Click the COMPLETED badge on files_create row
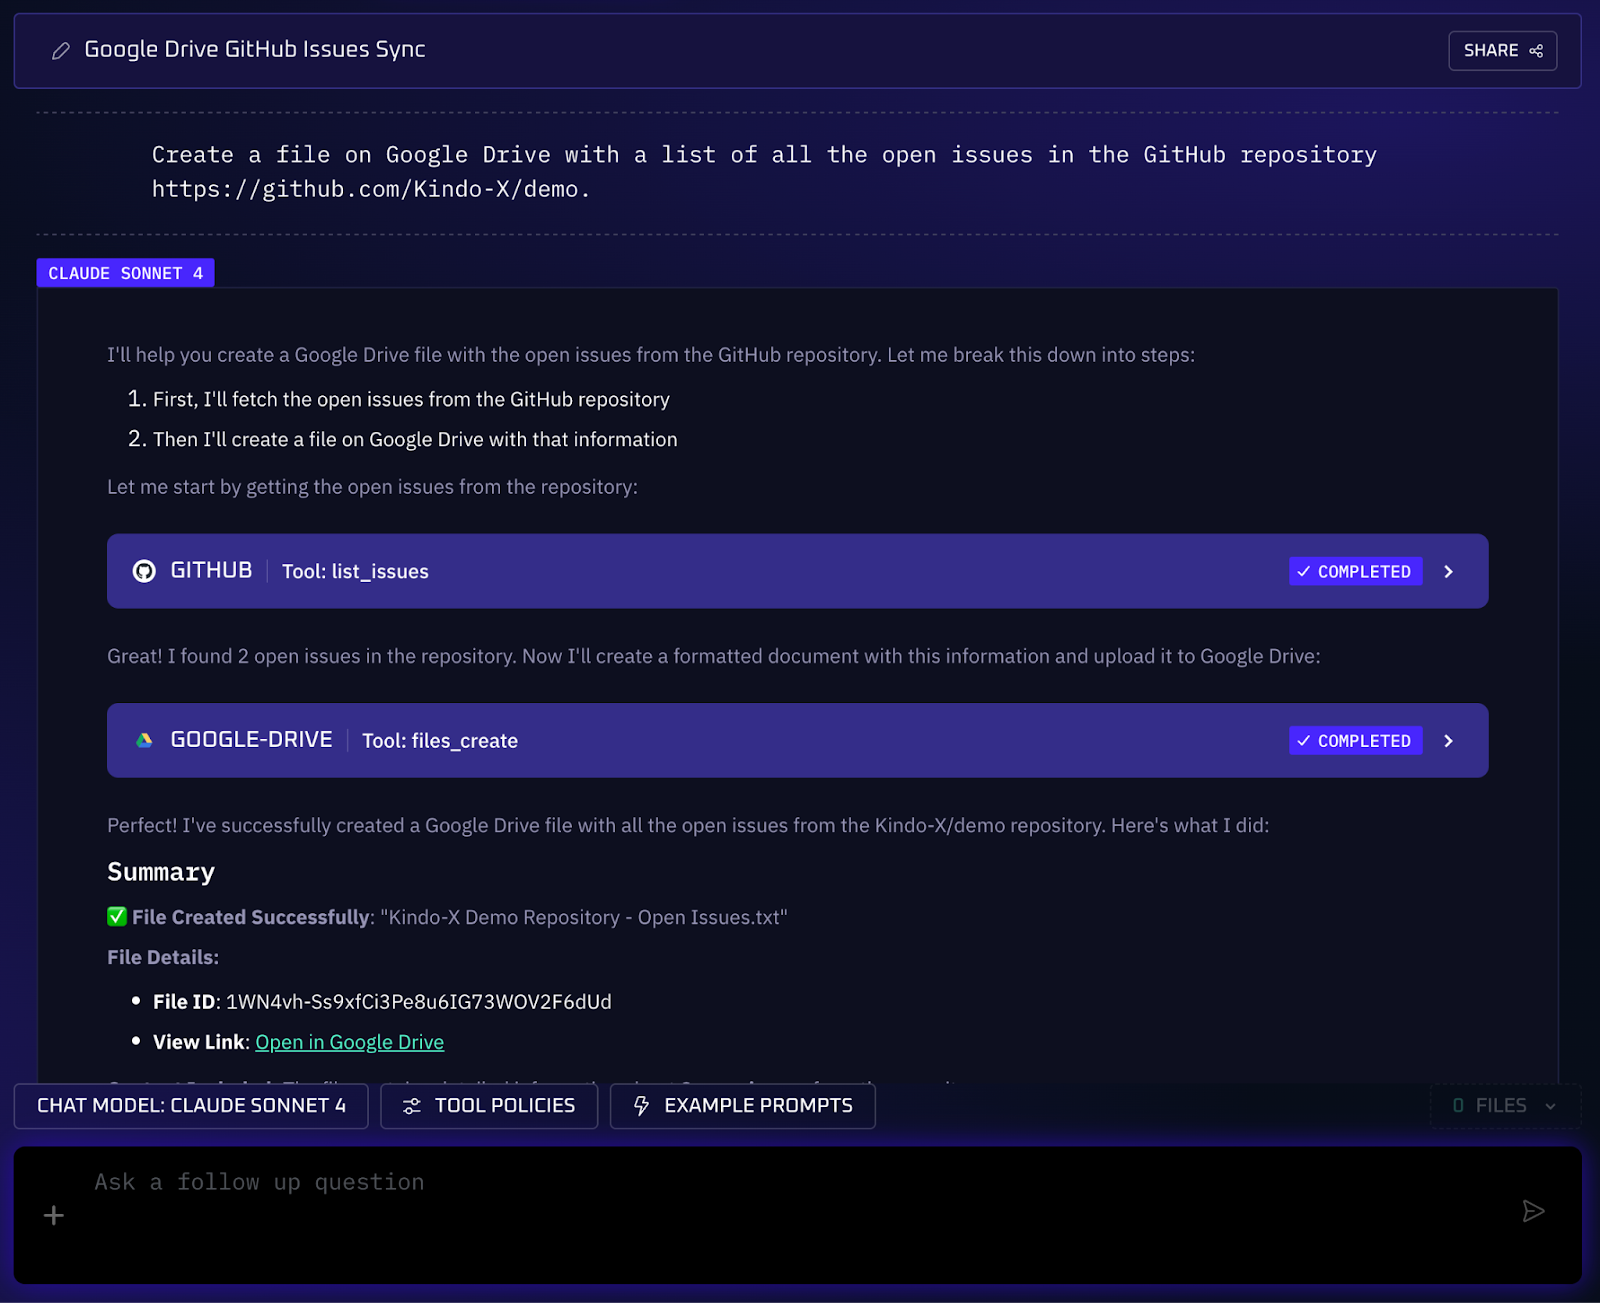Screen dimensions: 1600x1303 click(1355, 741)
